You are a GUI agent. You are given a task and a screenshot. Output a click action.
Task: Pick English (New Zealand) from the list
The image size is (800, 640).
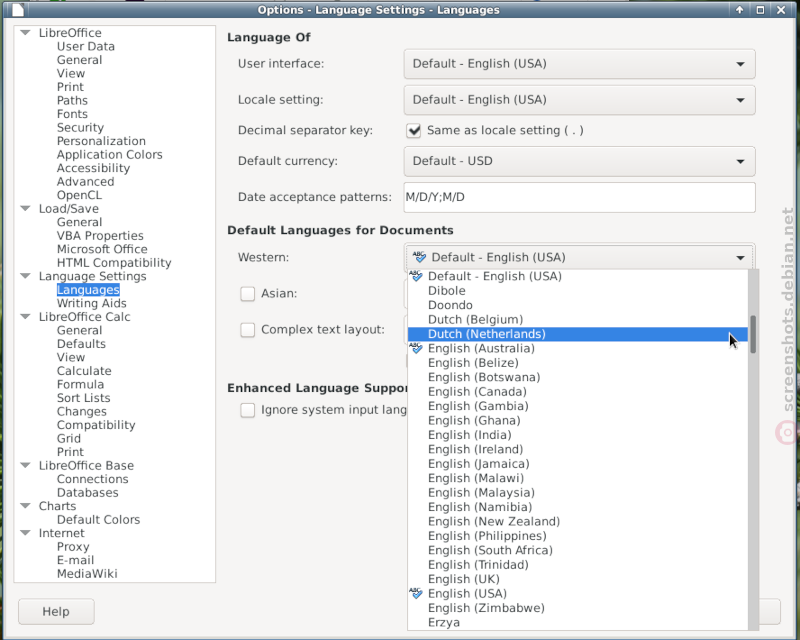pyautogui.click(x=578, y=522)
